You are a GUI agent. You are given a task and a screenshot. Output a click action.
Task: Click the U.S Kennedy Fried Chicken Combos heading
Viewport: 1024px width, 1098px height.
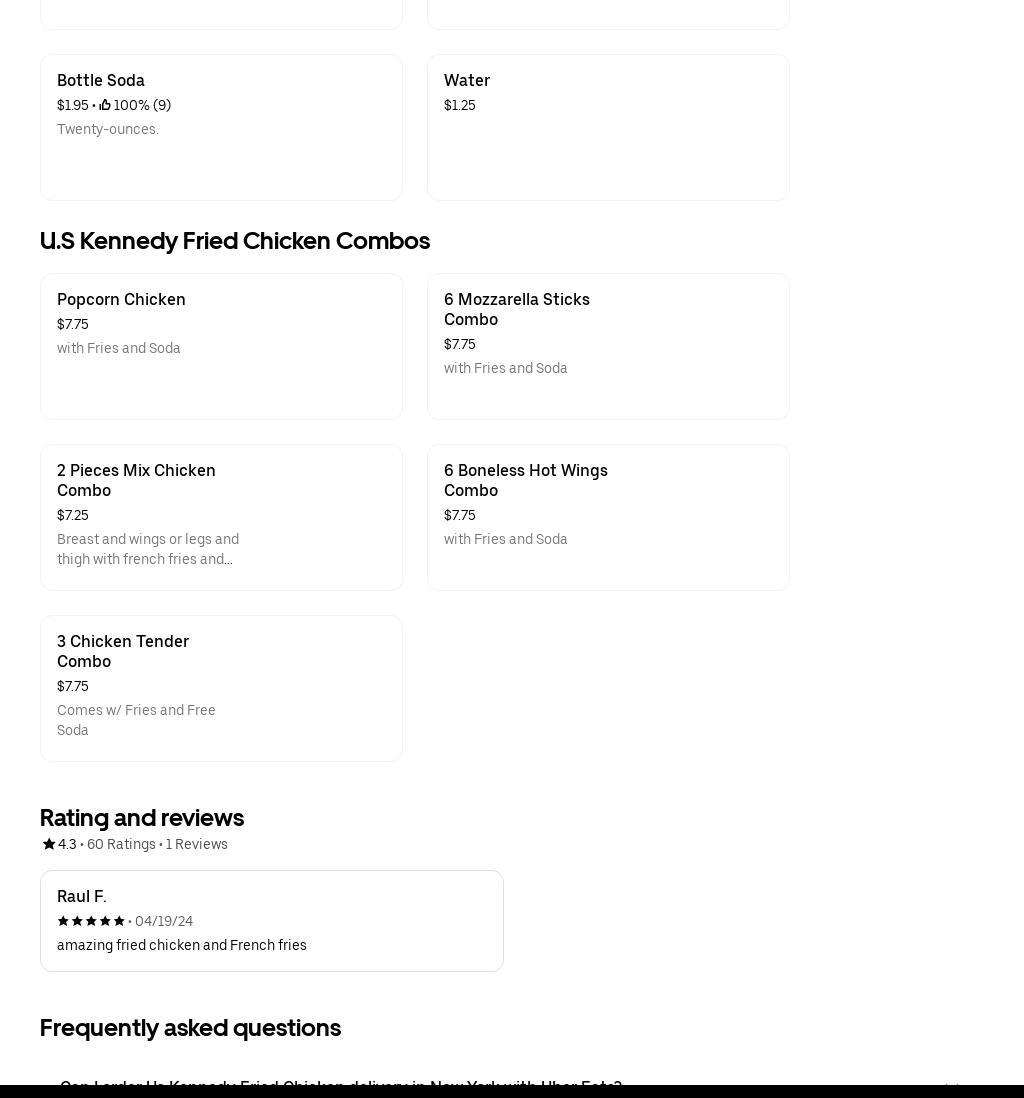(x=235, y=241)
